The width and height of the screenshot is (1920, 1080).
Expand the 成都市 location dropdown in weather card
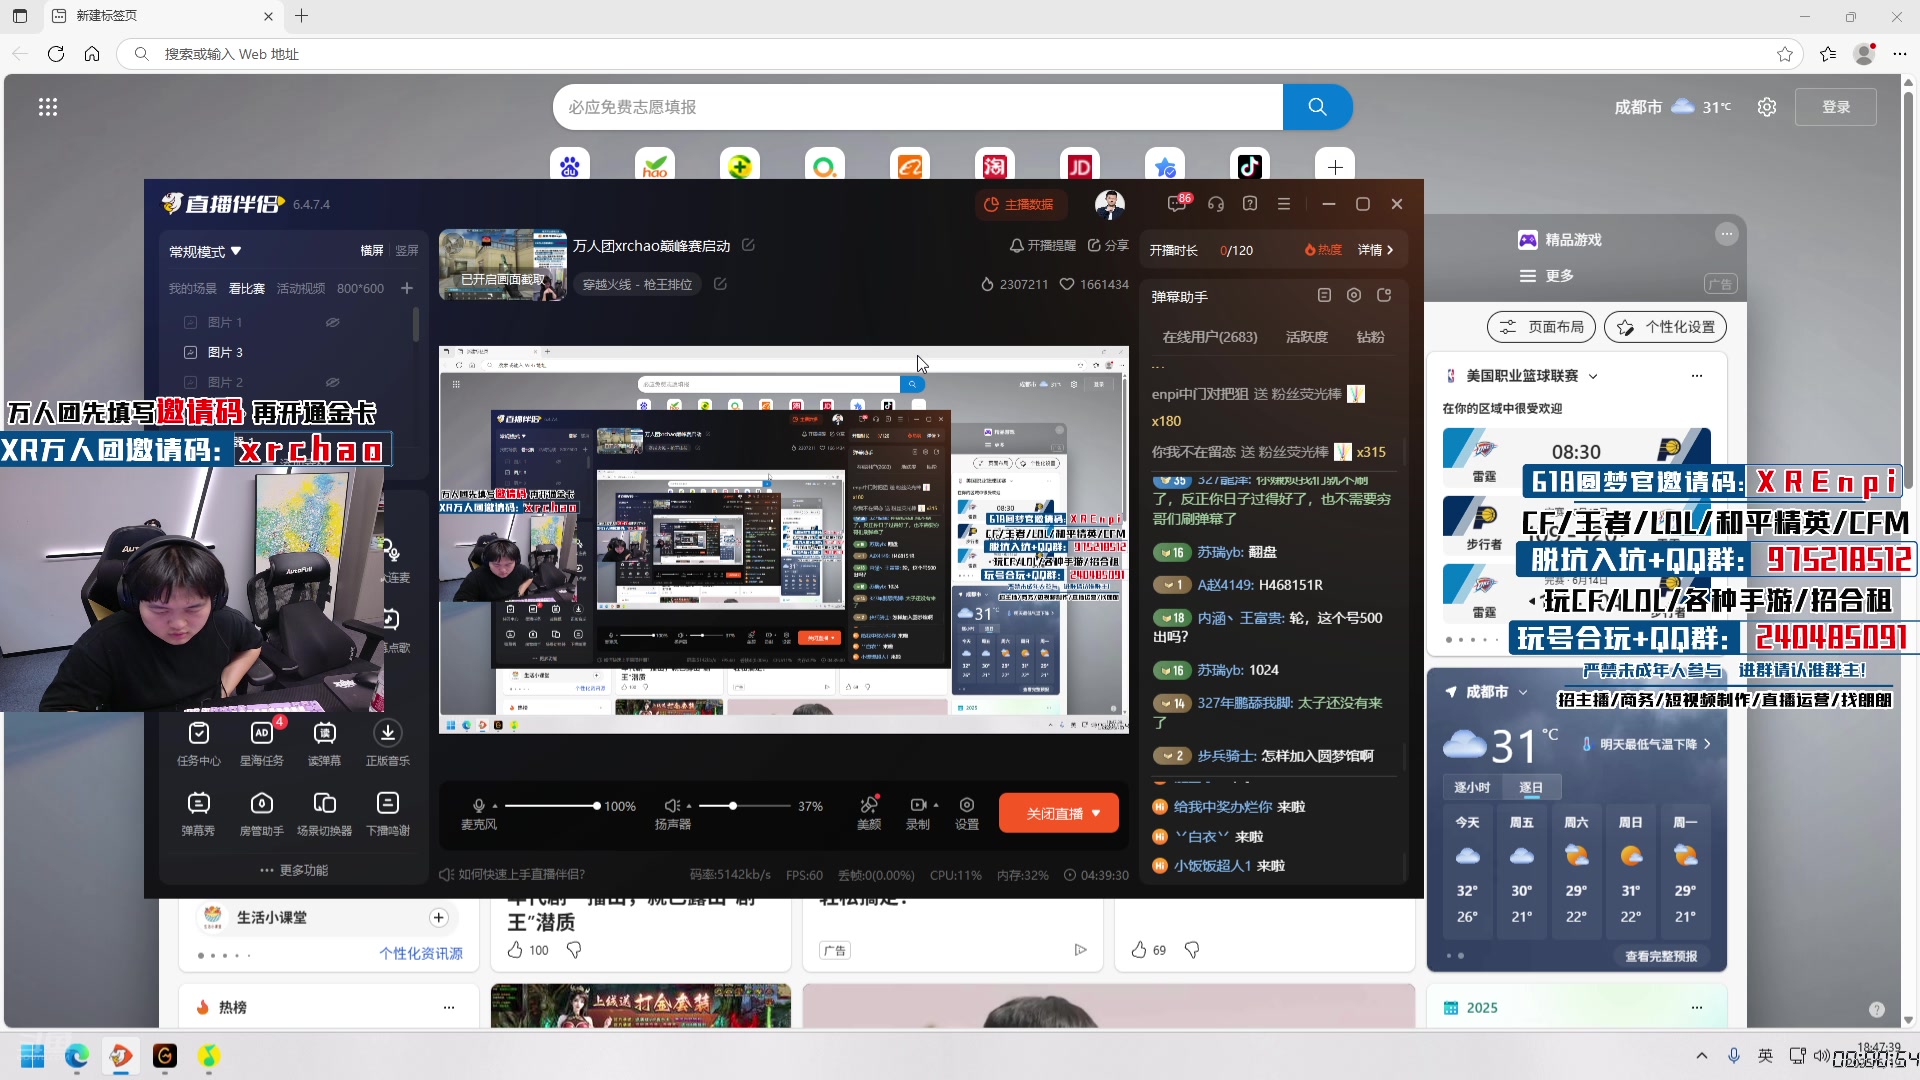1523,692
